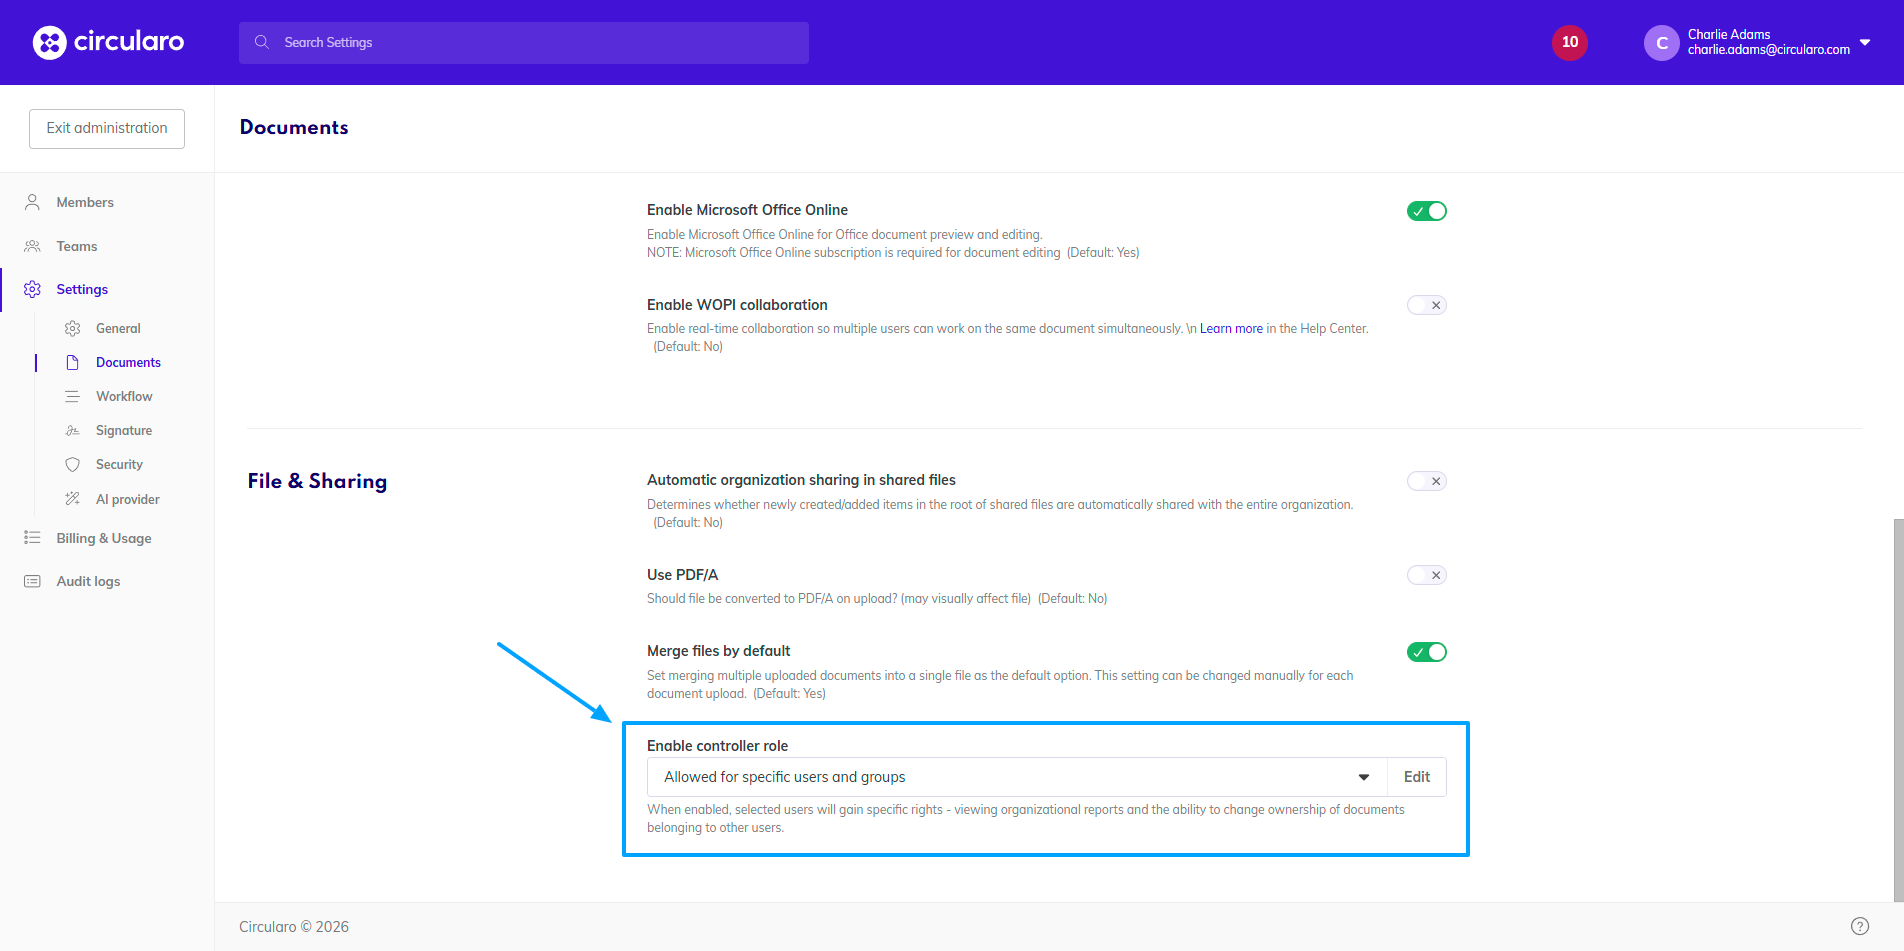Click the Circularo logo icon
Image resolution: width=1904 pixels, height=951 pixels.
coord(50,42)
